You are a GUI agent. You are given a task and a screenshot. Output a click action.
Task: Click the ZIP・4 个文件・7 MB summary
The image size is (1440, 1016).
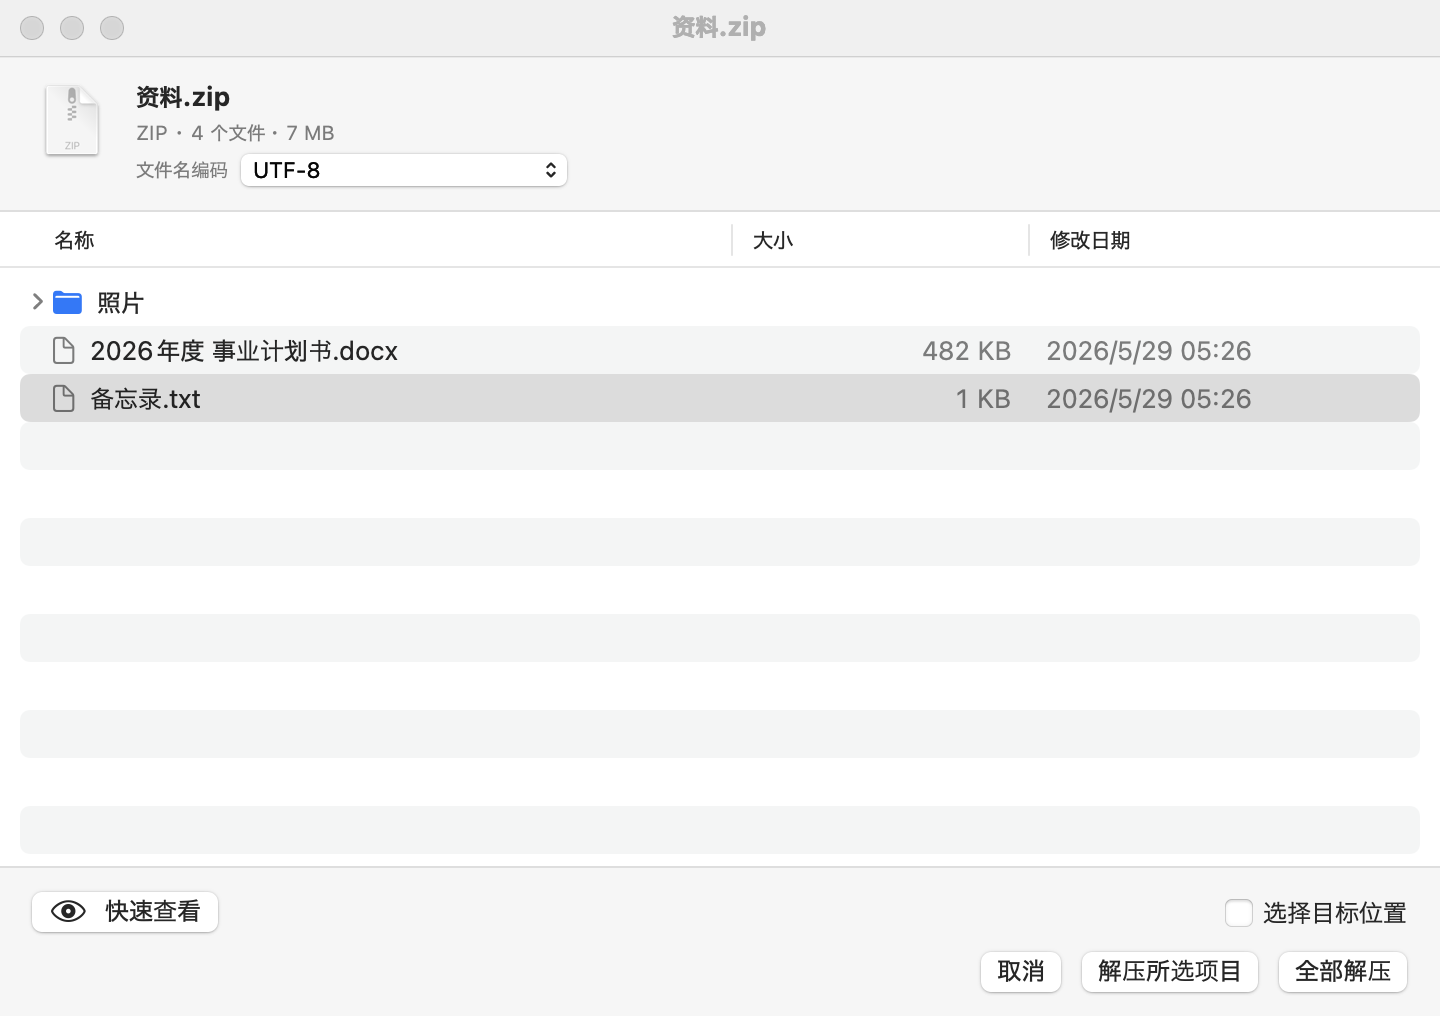coord(235,133)
